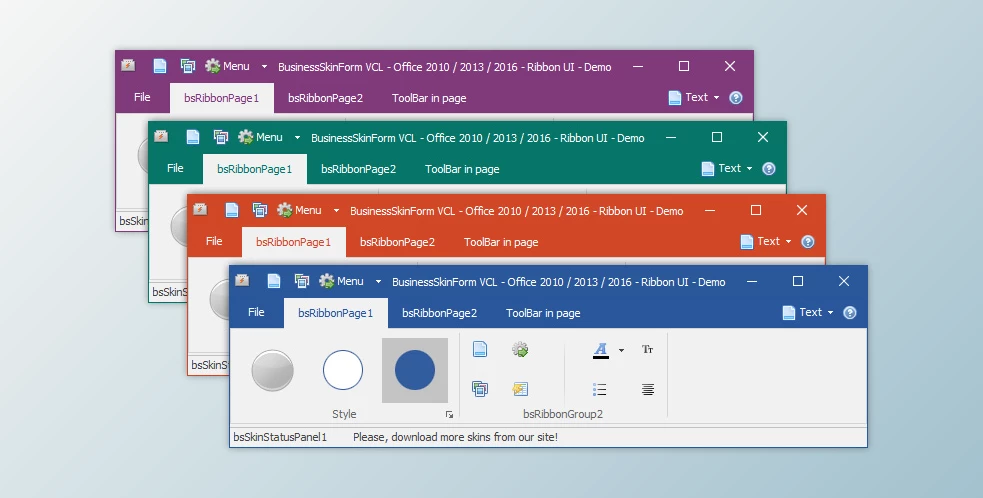This screenshot has height=498, width=983.
Task: Expand quick access dropdown arrow in green window
Action: pyautogui.click(x=297, y=137)
